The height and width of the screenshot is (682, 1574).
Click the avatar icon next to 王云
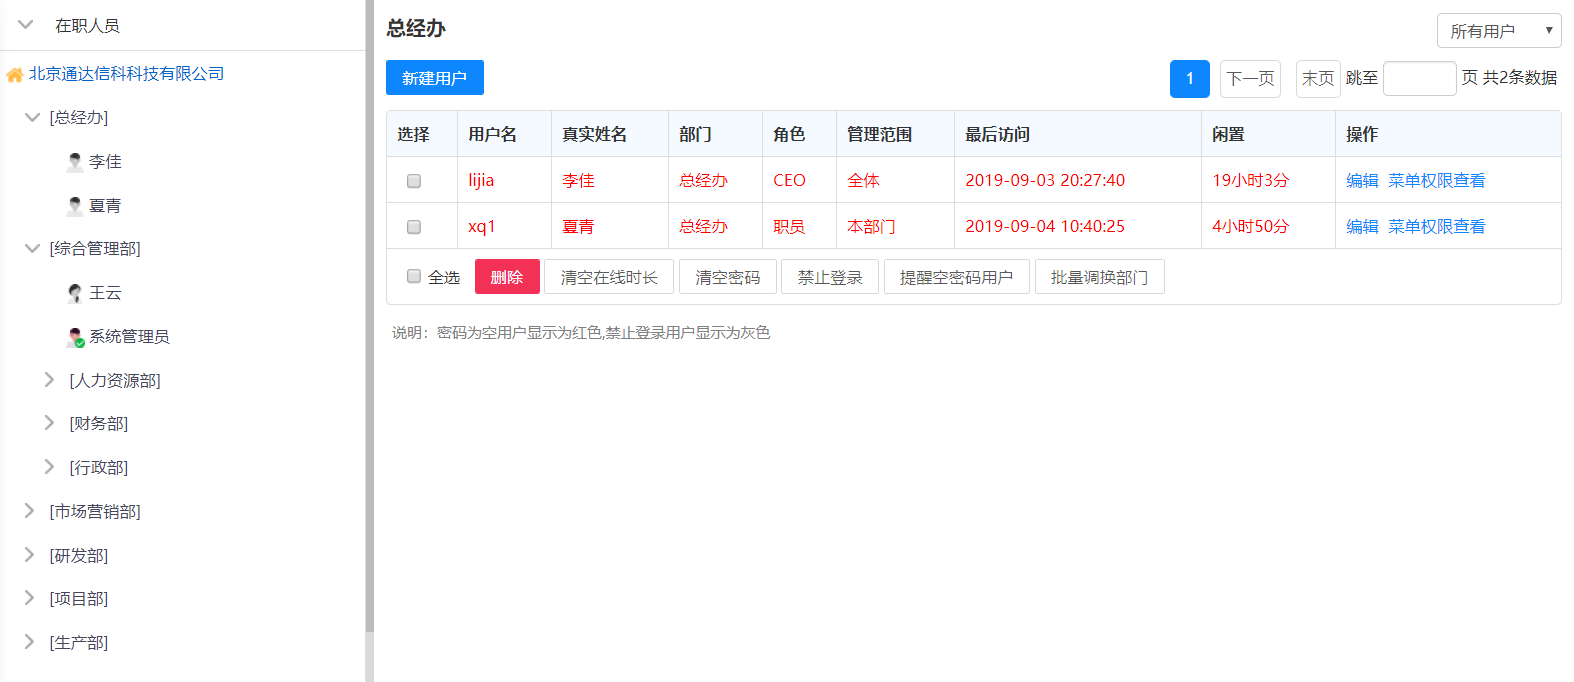click(75, 293)
